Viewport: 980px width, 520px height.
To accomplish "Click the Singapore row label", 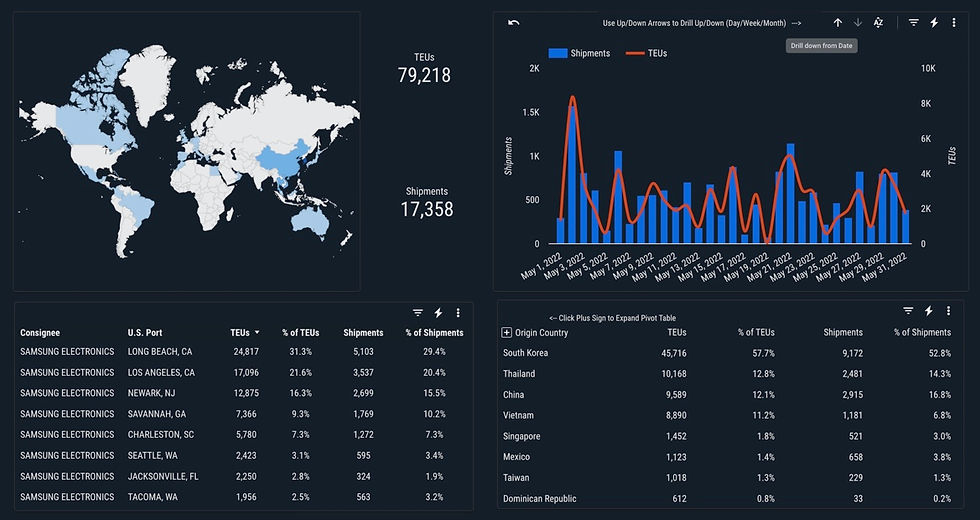I will pos(522,436).
